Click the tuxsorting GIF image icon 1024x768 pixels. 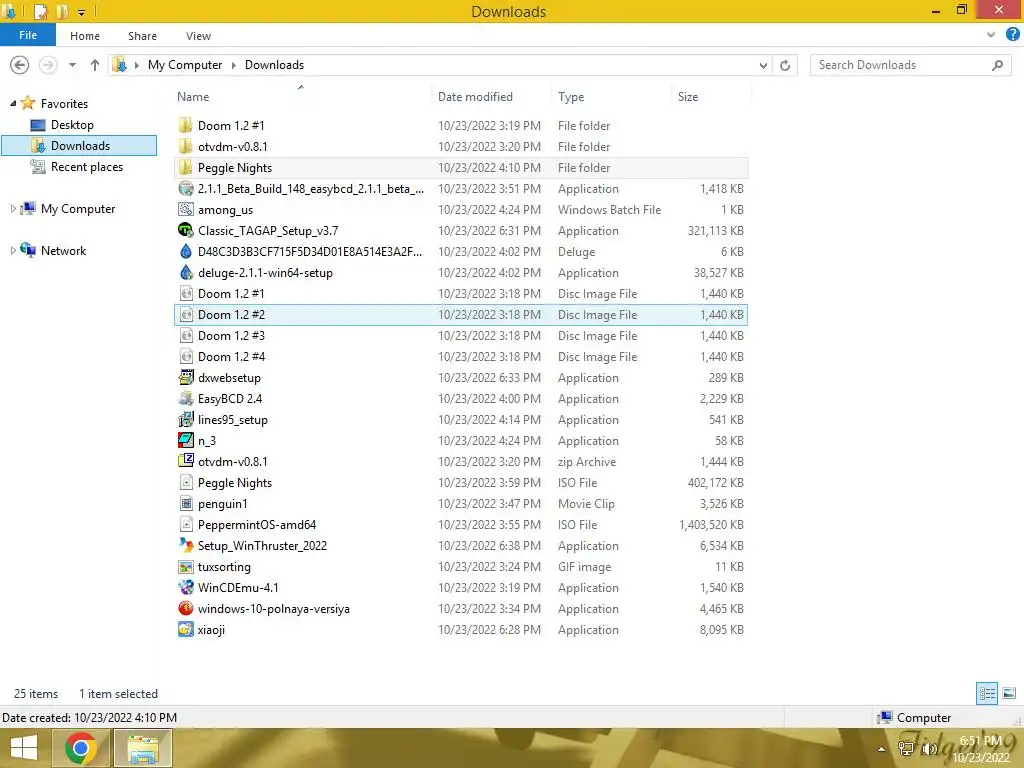(x=185, y=566)
